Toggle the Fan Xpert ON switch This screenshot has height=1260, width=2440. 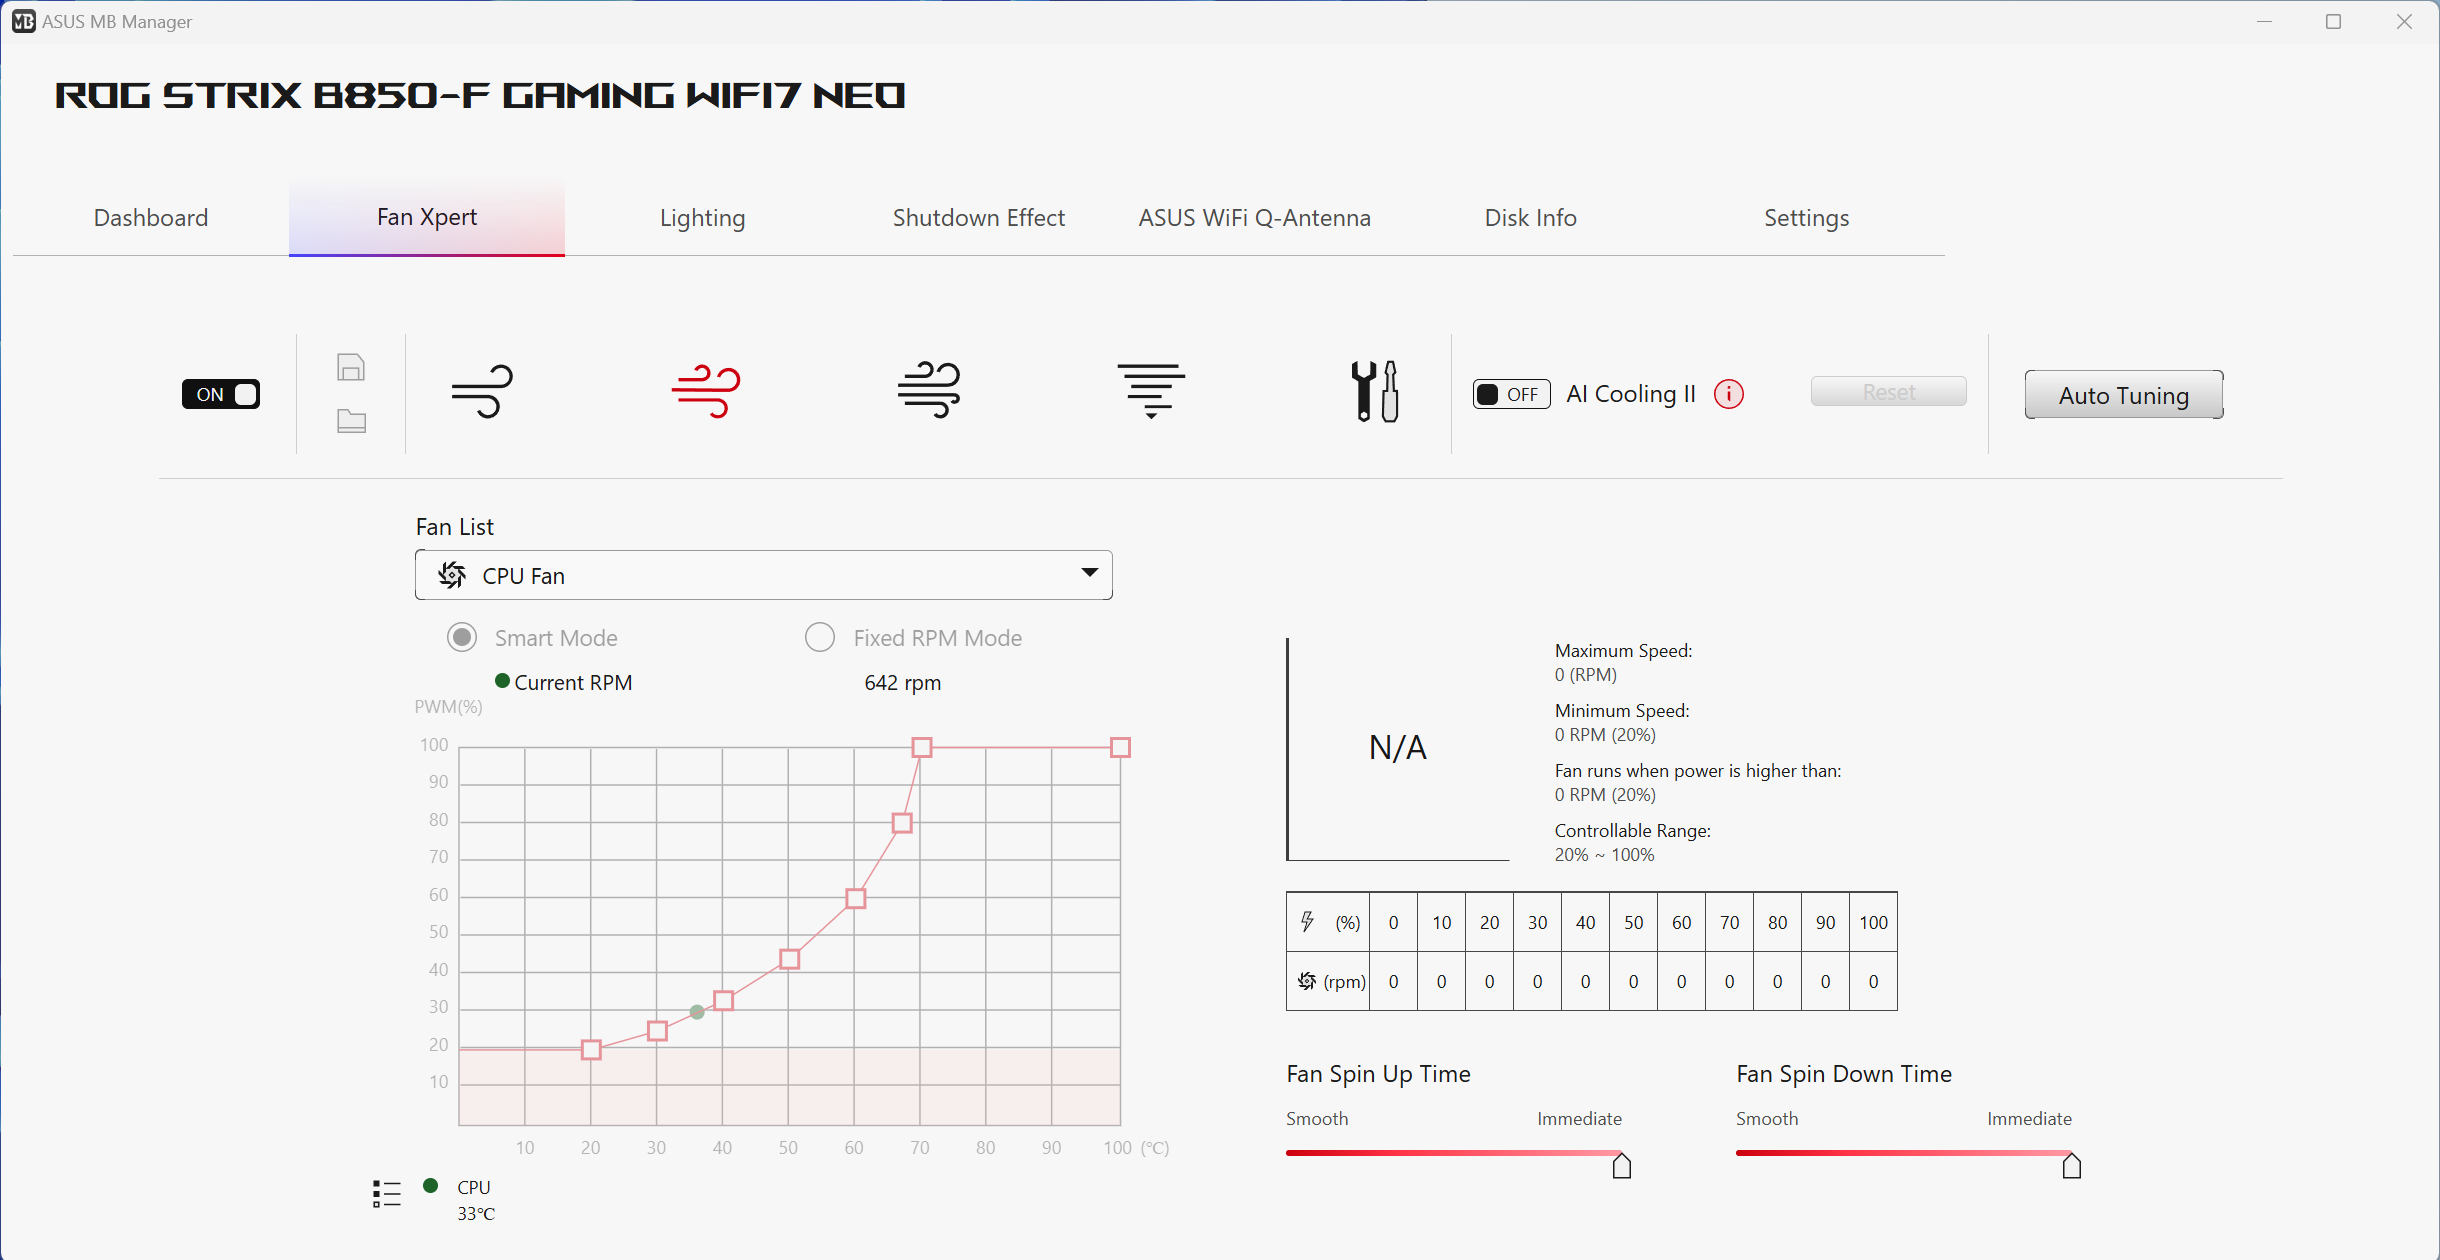[x=221, y=394]
